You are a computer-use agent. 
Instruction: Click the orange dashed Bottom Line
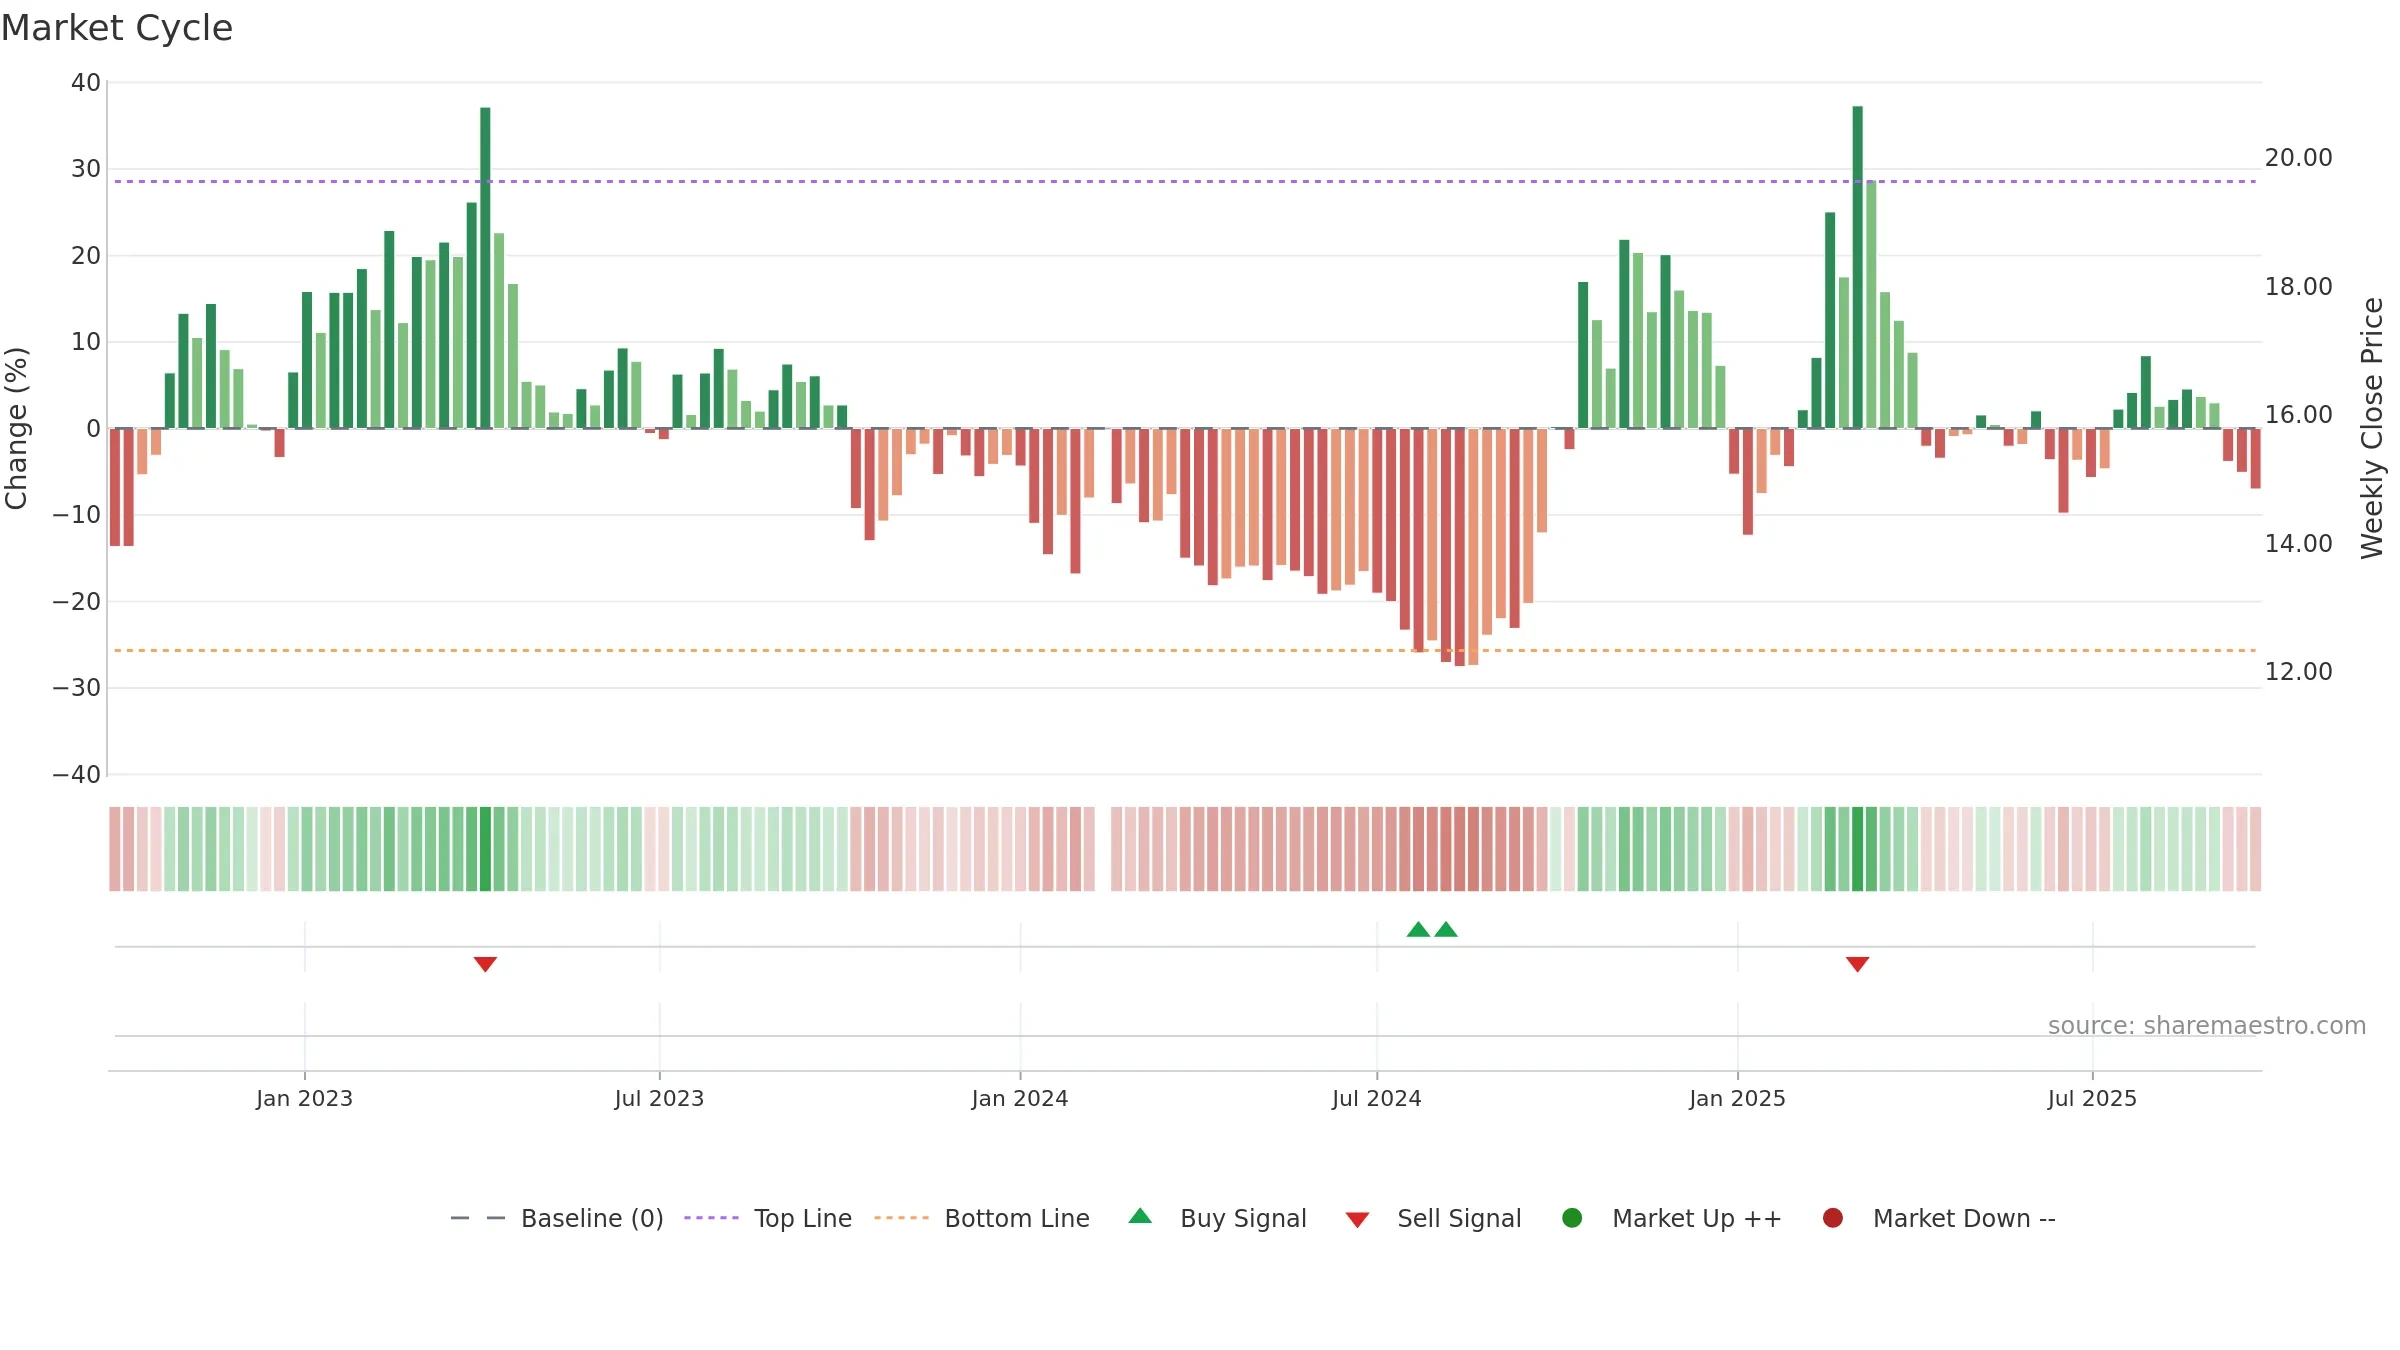tap(1185, 650)
